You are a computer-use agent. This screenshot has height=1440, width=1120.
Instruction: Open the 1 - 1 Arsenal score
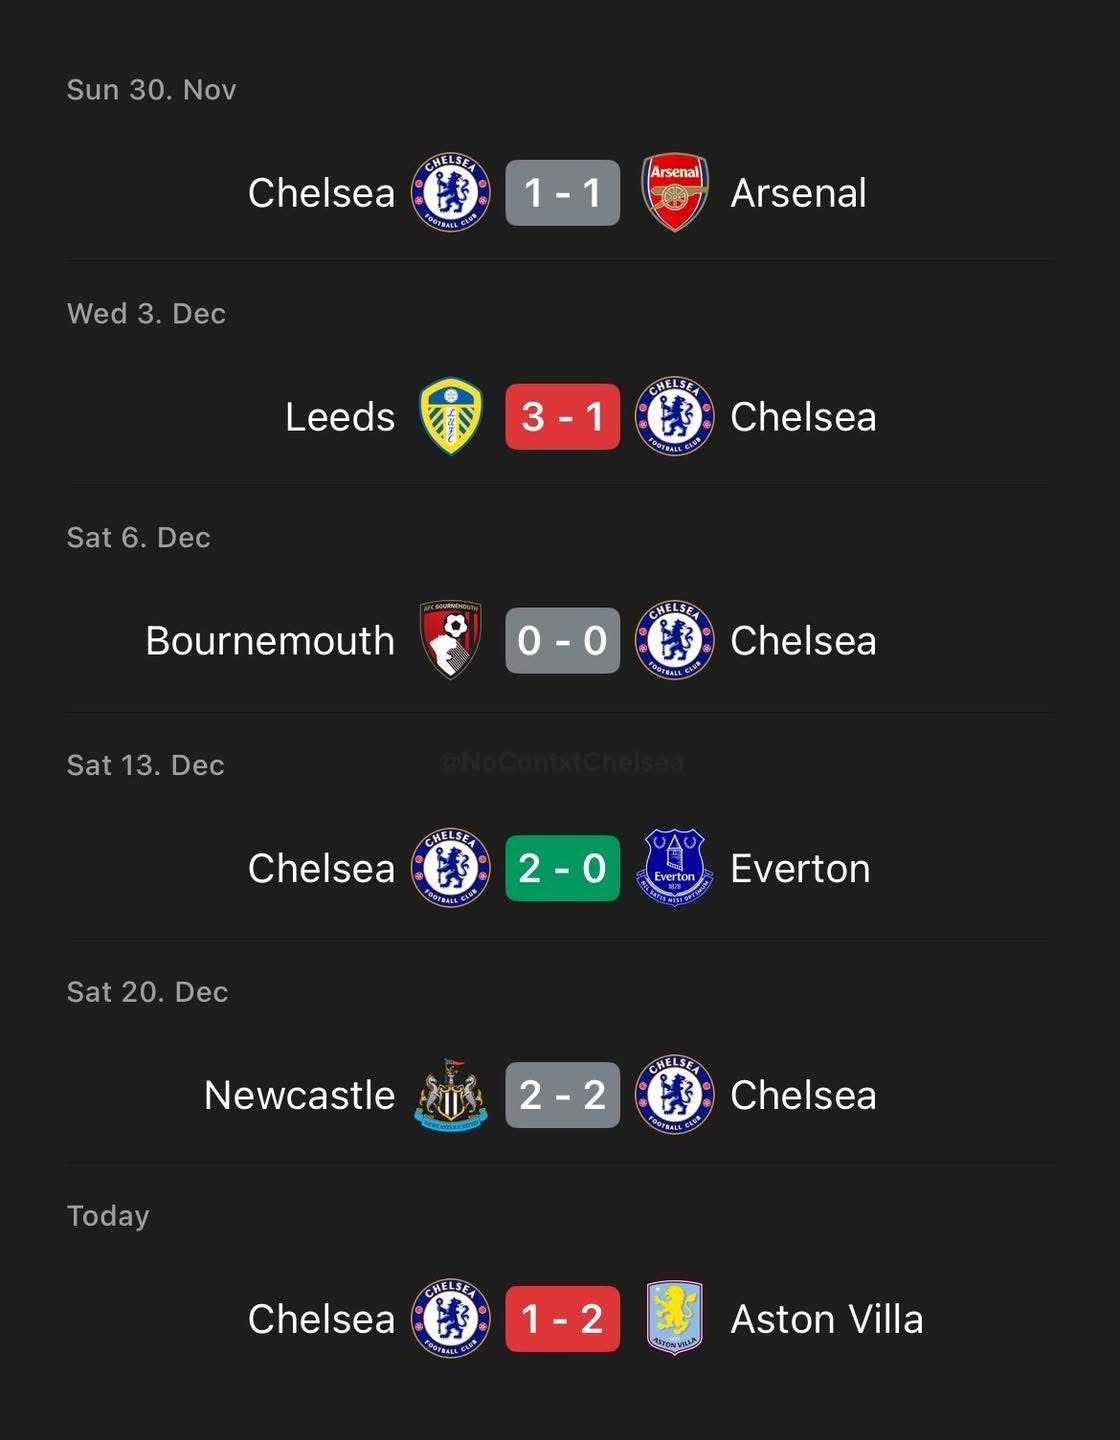(562, 192)
